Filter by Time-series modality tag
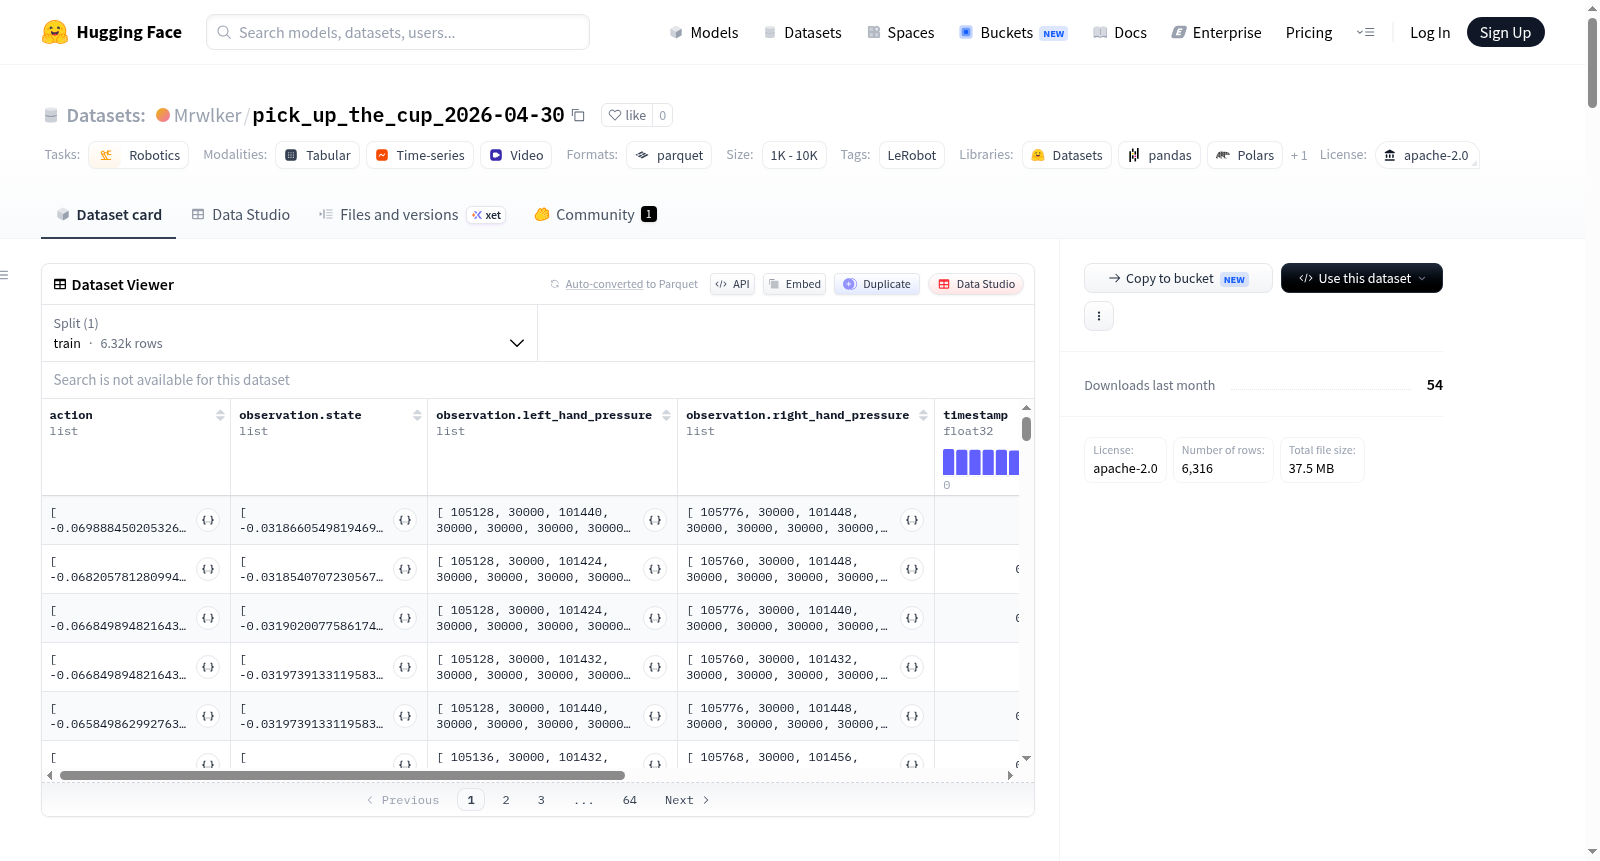Viewport: 1600px width, 861px height. pyautogui.click(x=420, y=155)
